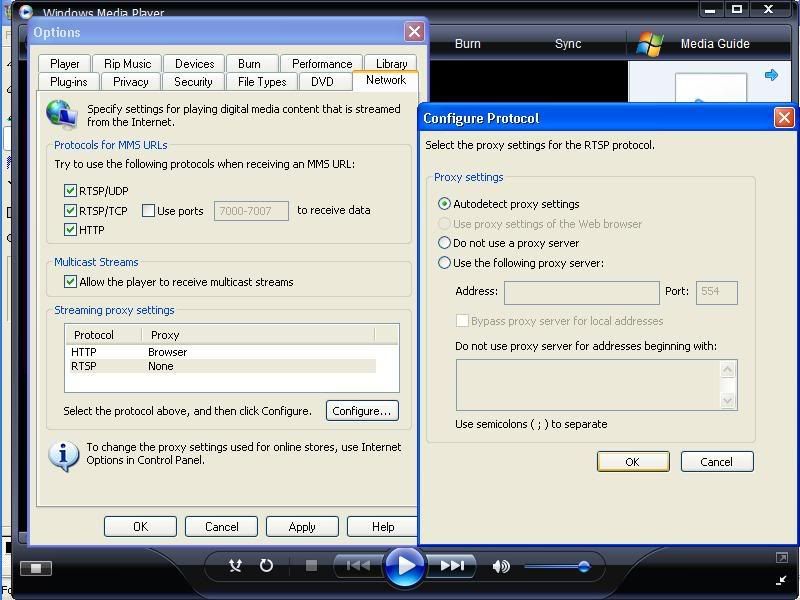Click the Windows flag logo beside Media Guide
The width and height of the screenshot is (800, 600).
[649, 44]
